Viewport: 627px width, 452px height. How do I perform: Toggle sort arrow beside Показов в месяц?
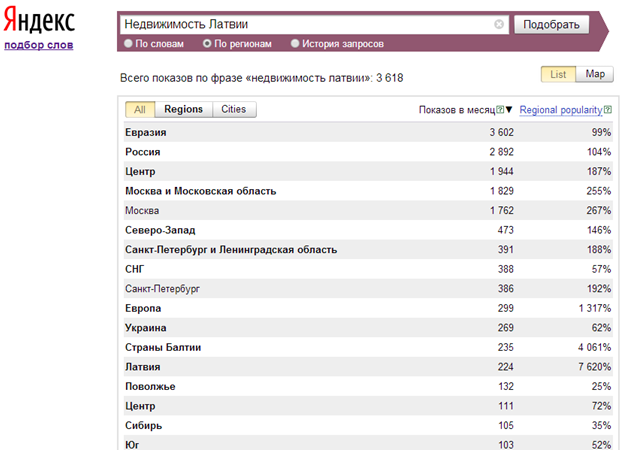point(509,110)
